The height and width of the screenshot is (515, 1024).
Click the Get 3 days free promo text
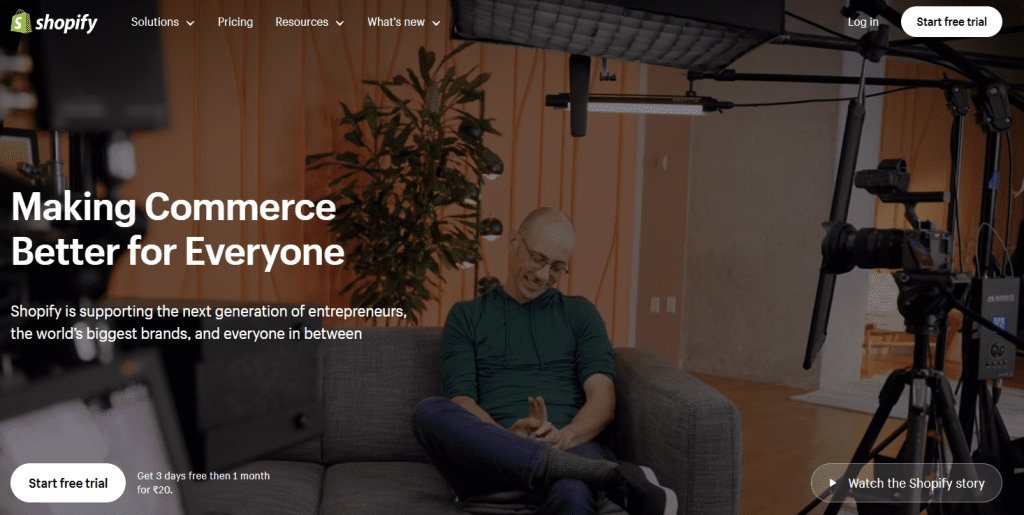203,482
